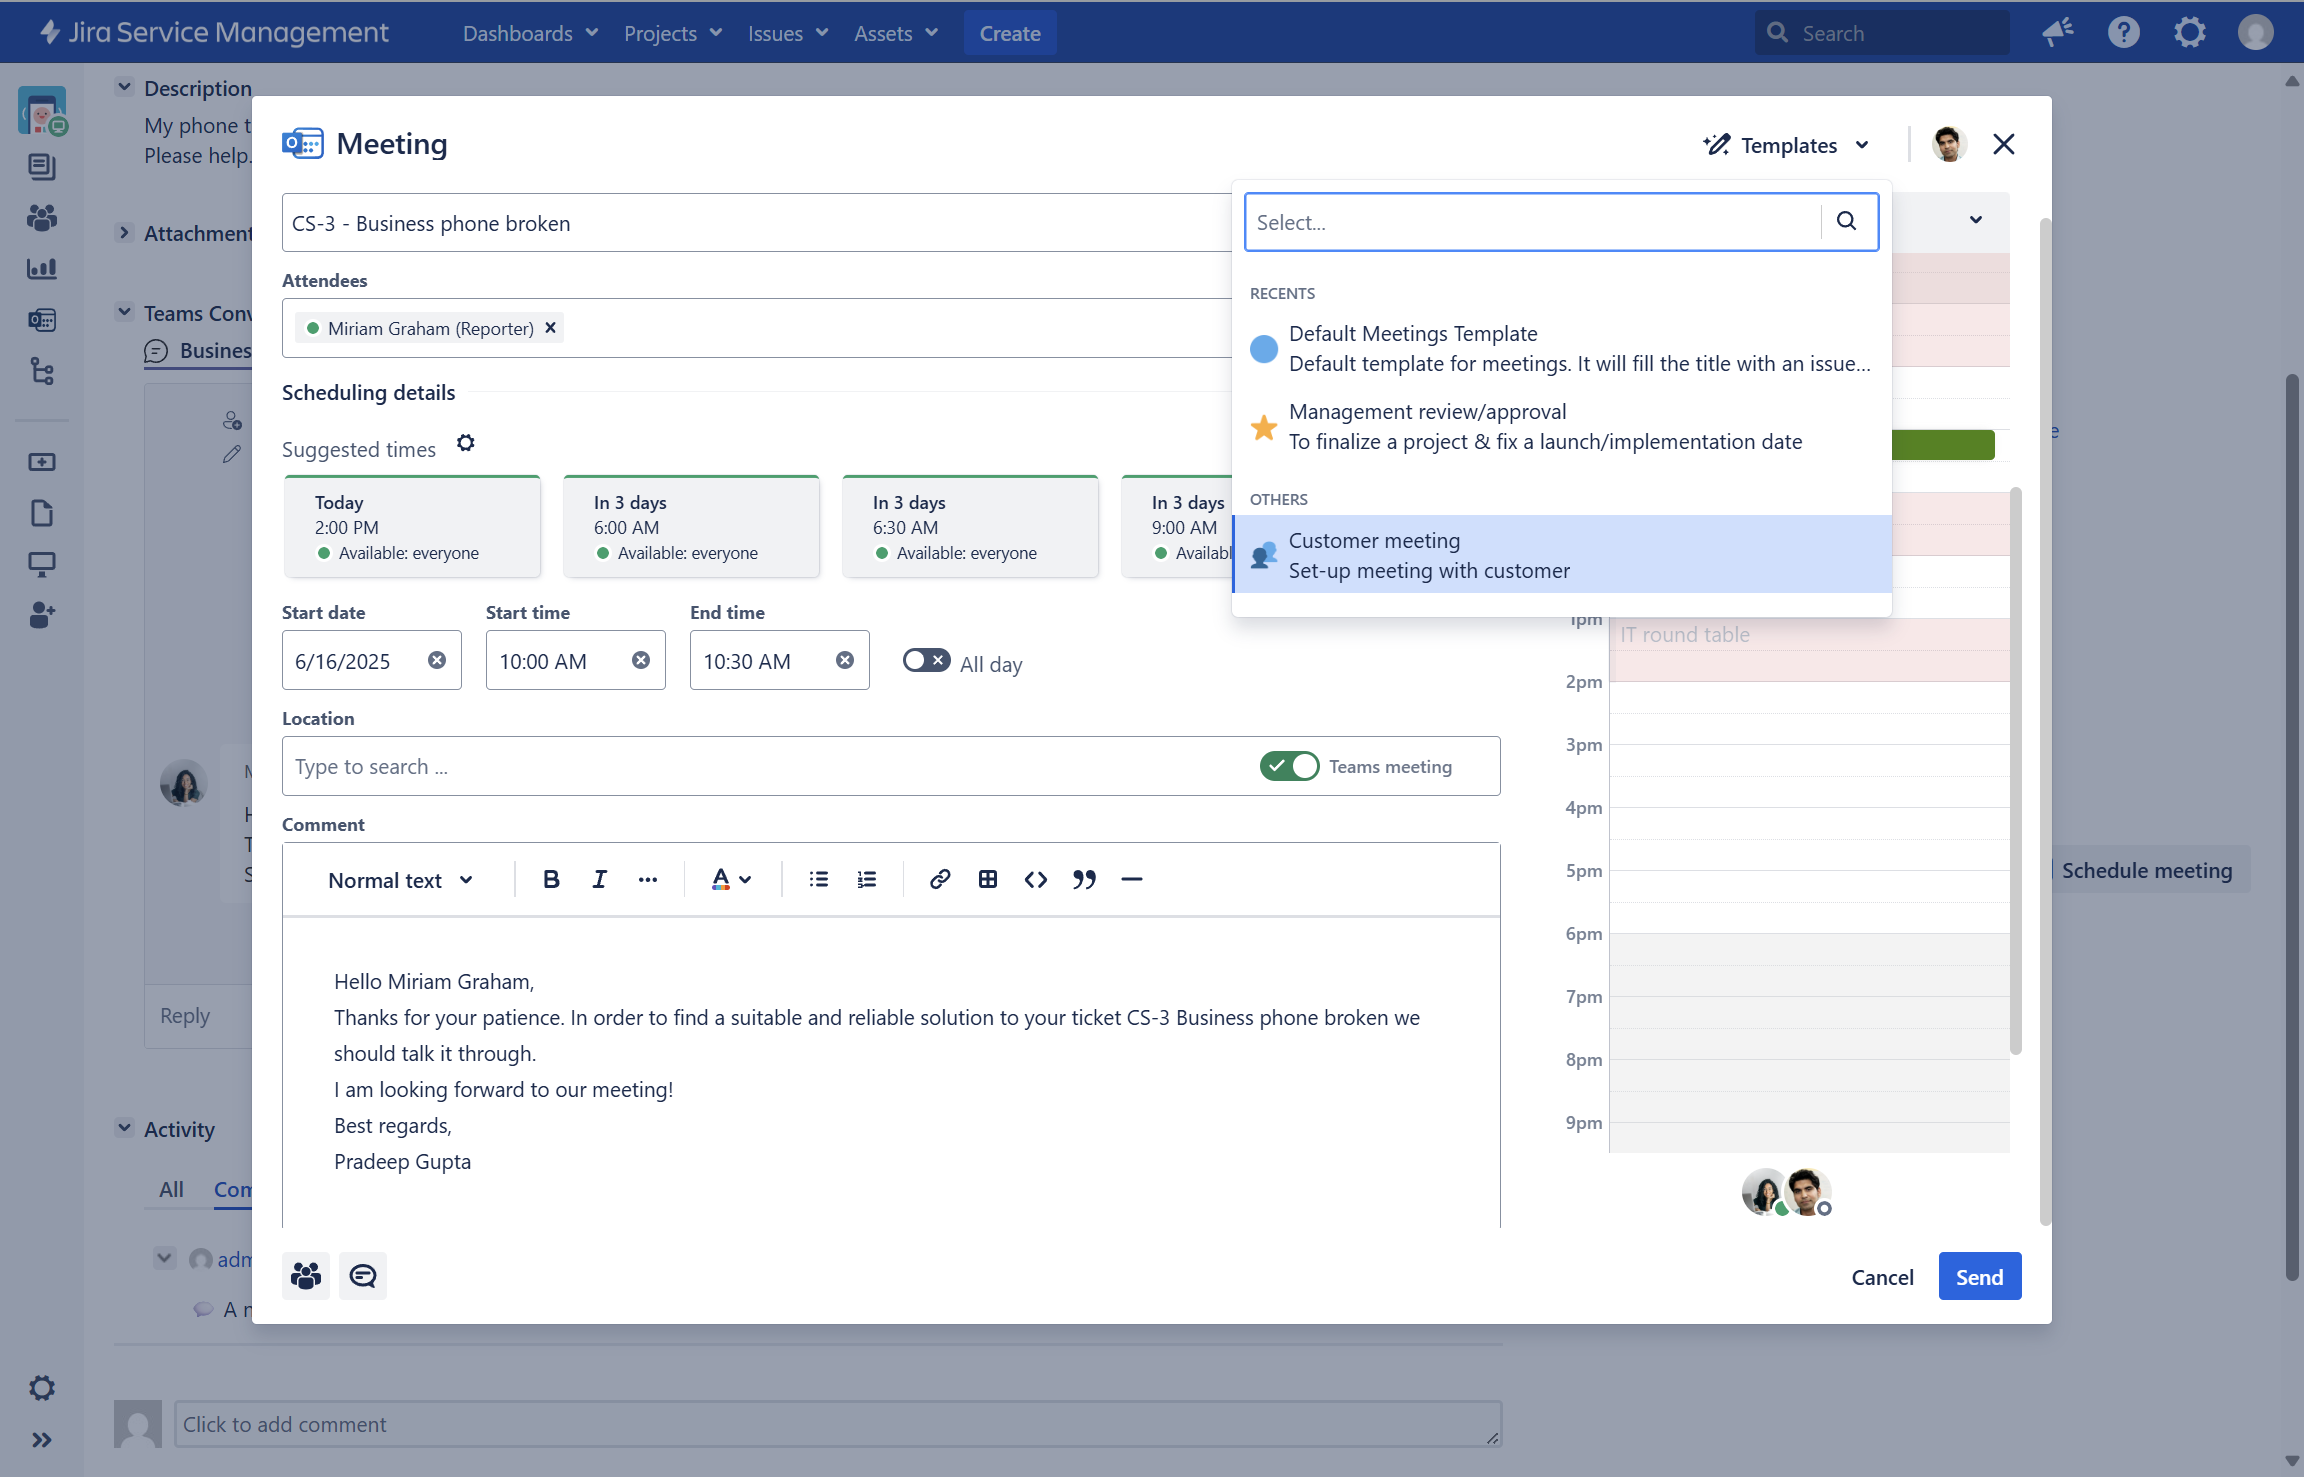Open the Templates dropdown

[x=1786, y=145]
